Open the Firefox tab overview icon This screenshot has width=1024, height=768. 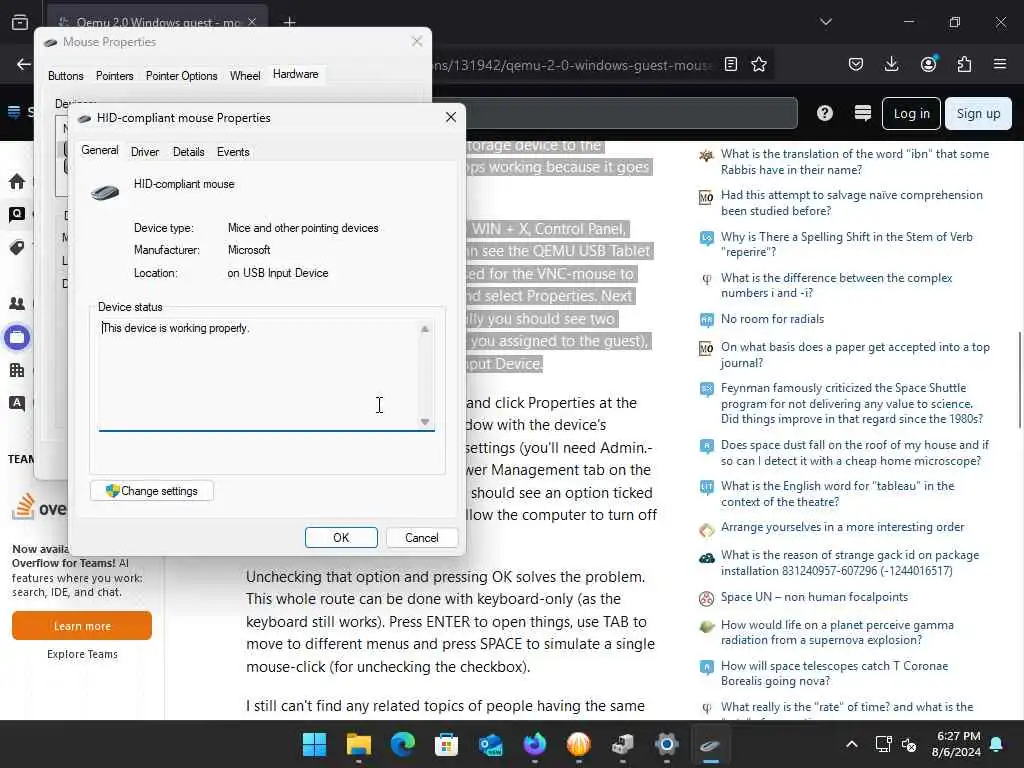pyautogui.click(x=20, y=22)
